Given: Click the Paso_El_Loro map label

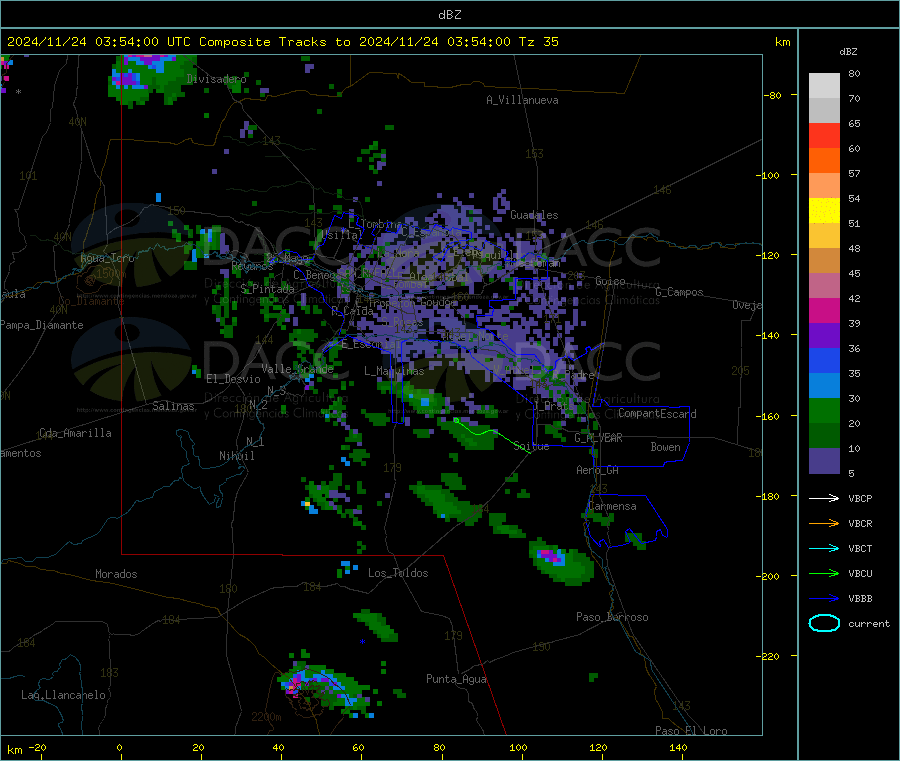Looking at the screenshot, I should click(691, 731).
